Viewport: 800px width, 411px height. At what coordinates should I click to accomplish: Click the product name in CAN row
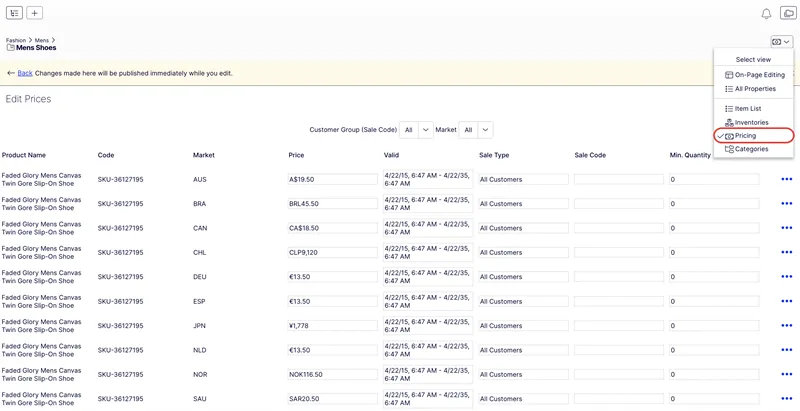(41, 228)
